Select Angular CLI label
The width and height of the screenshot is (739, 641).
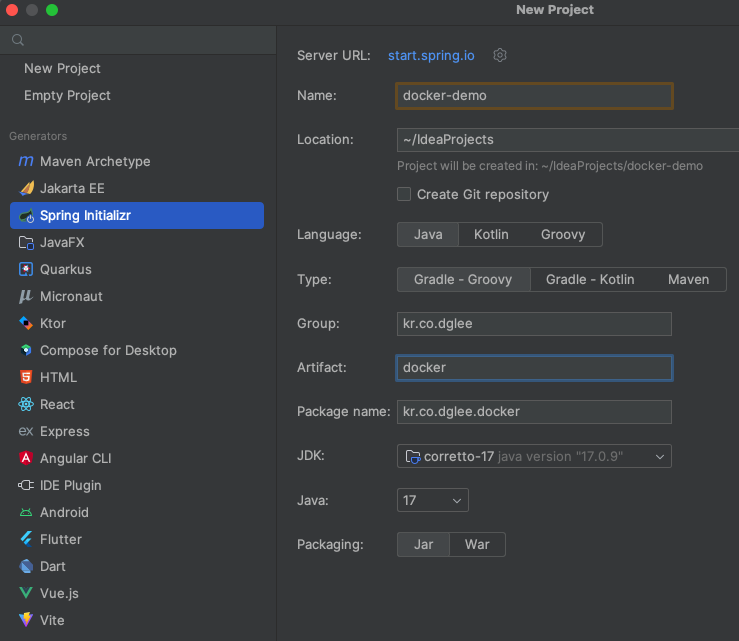click(x=76, y=458)
